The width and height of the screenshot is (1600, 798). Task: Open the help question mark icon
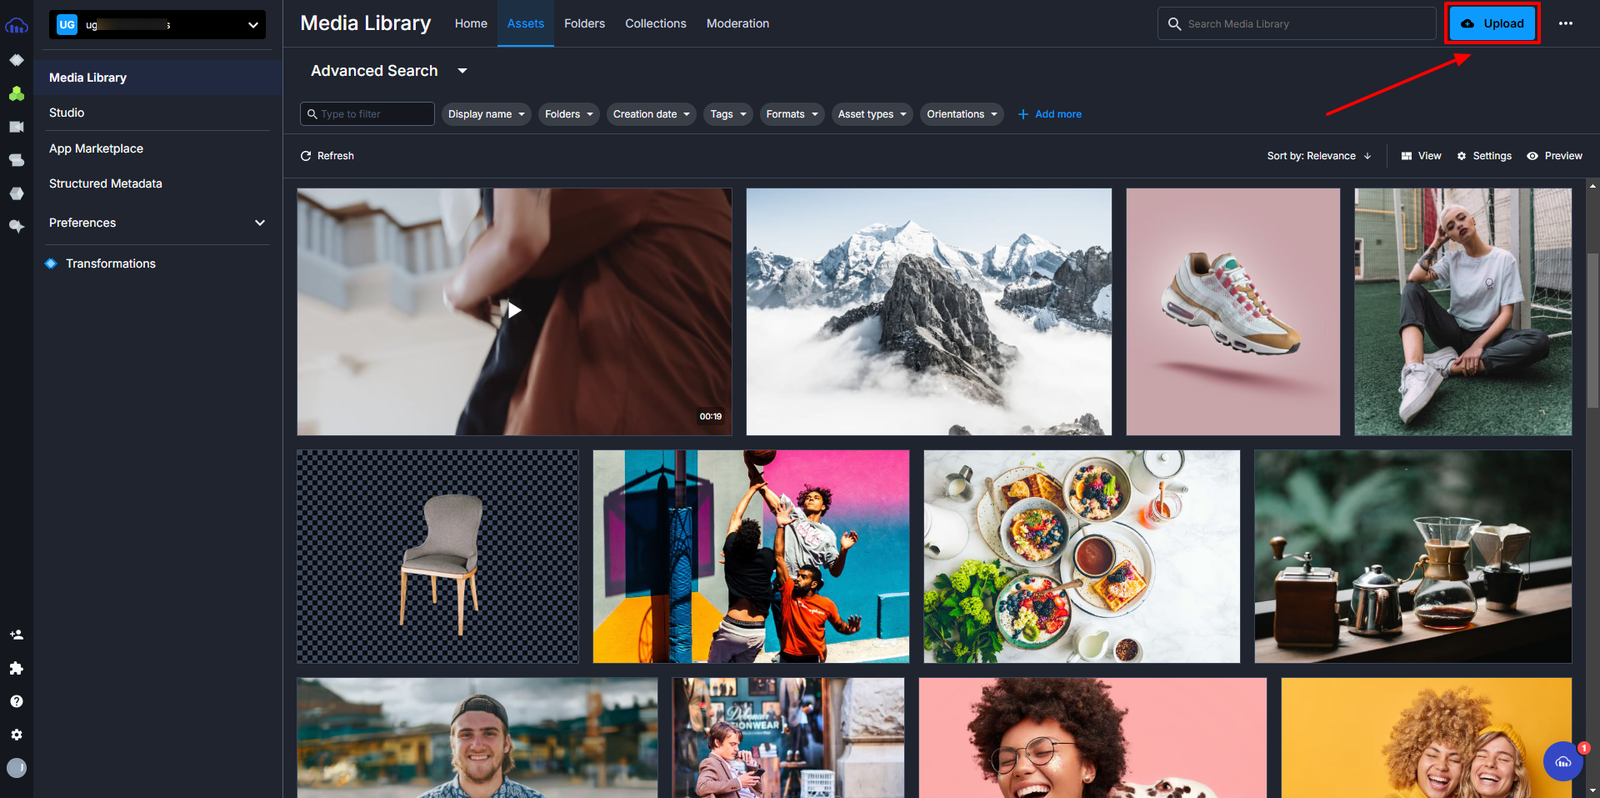pyautogui.click(x=16, y=701)
